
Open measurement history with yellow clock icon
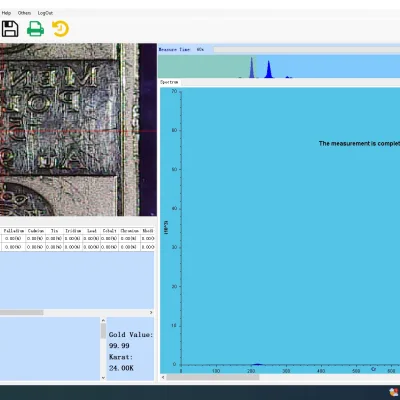point(60,29)
